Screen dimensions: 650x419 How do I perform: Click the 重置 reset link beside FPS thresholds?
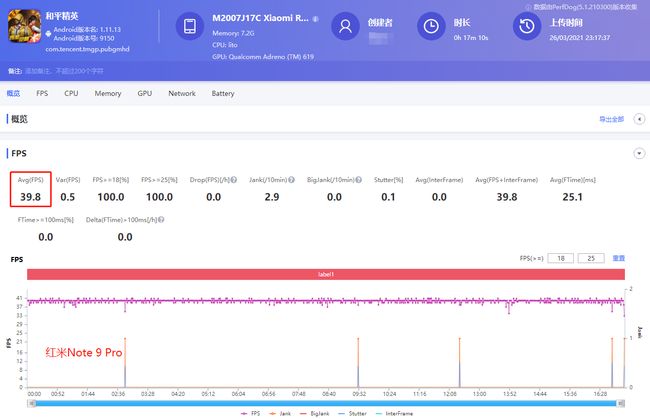619,257
